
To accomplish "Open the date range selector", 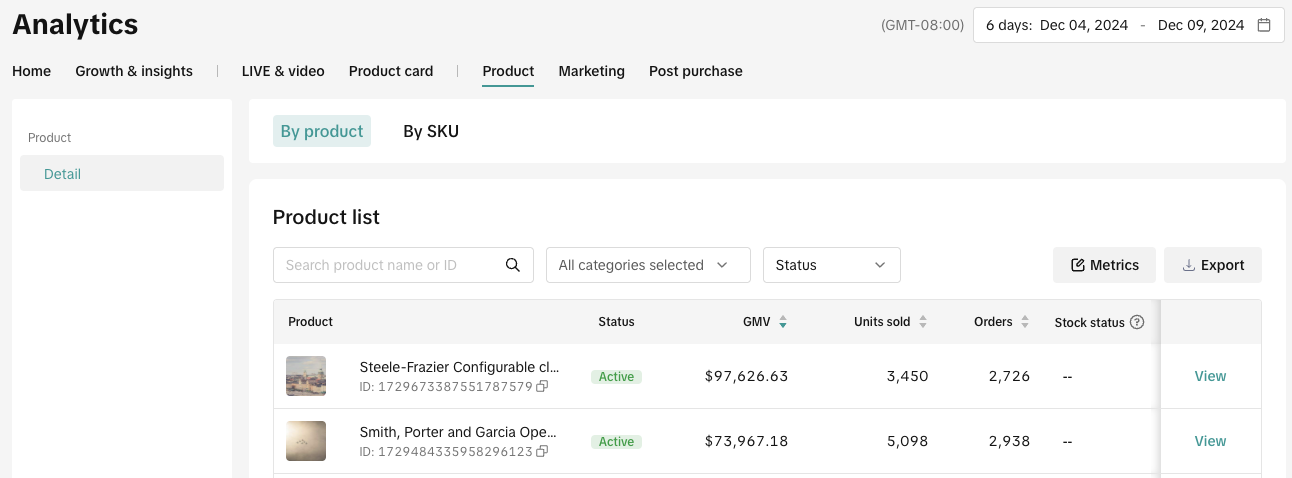I will (1128, 25).
